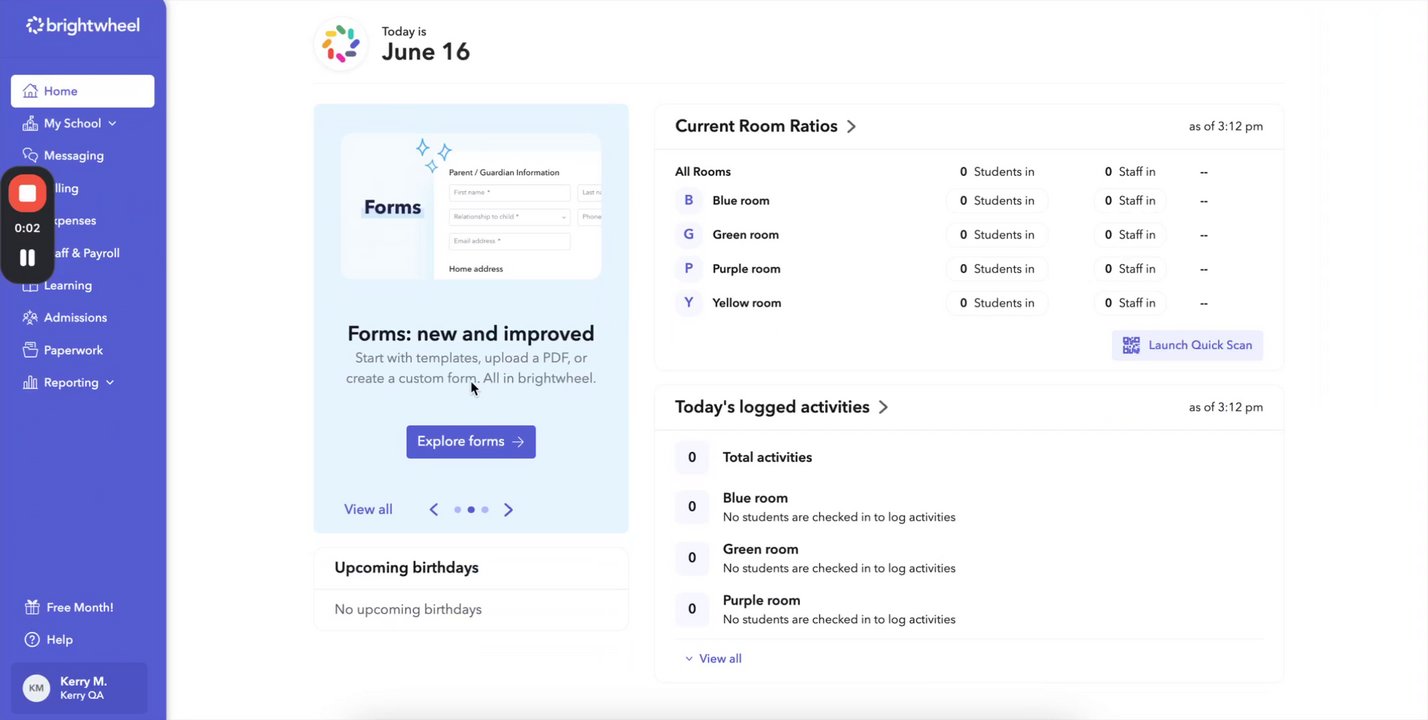Click the Free Month gift icon
Viewport: 1428px width, 720px height.
point(32,607)
